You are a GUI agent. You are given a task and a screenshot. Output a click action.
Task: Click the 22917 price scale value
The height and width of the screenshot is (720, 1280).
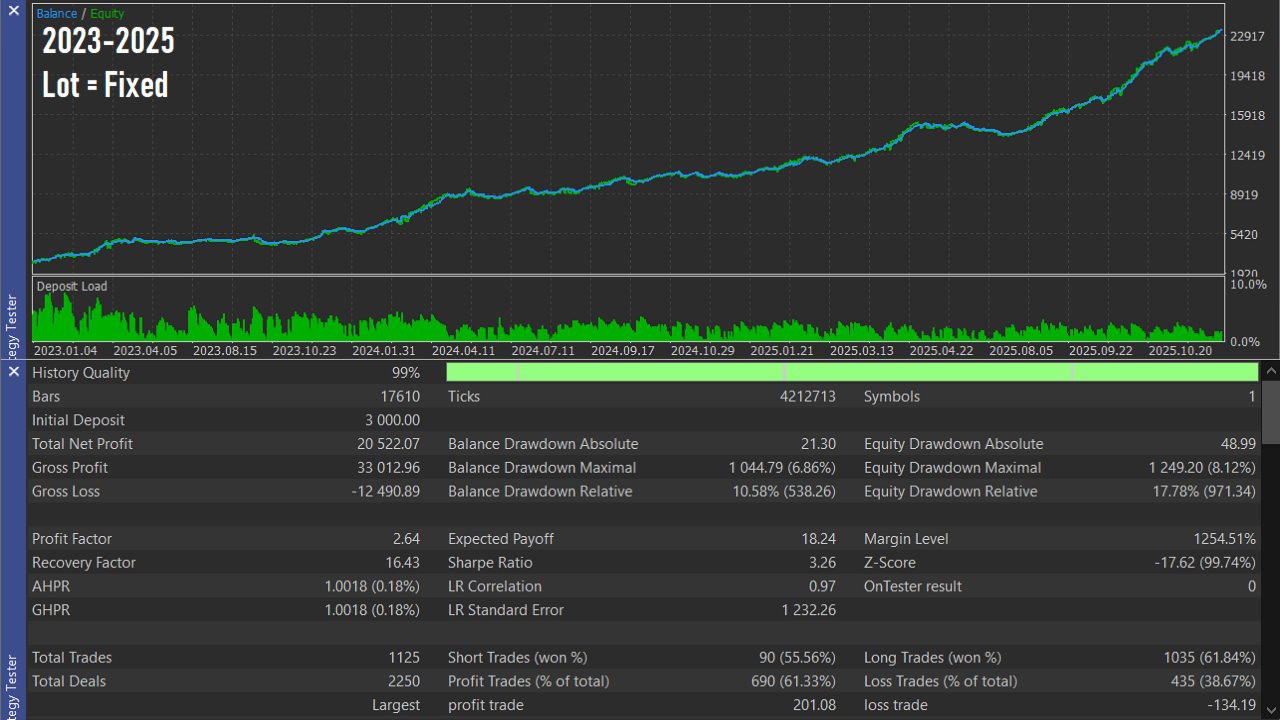1248,37
